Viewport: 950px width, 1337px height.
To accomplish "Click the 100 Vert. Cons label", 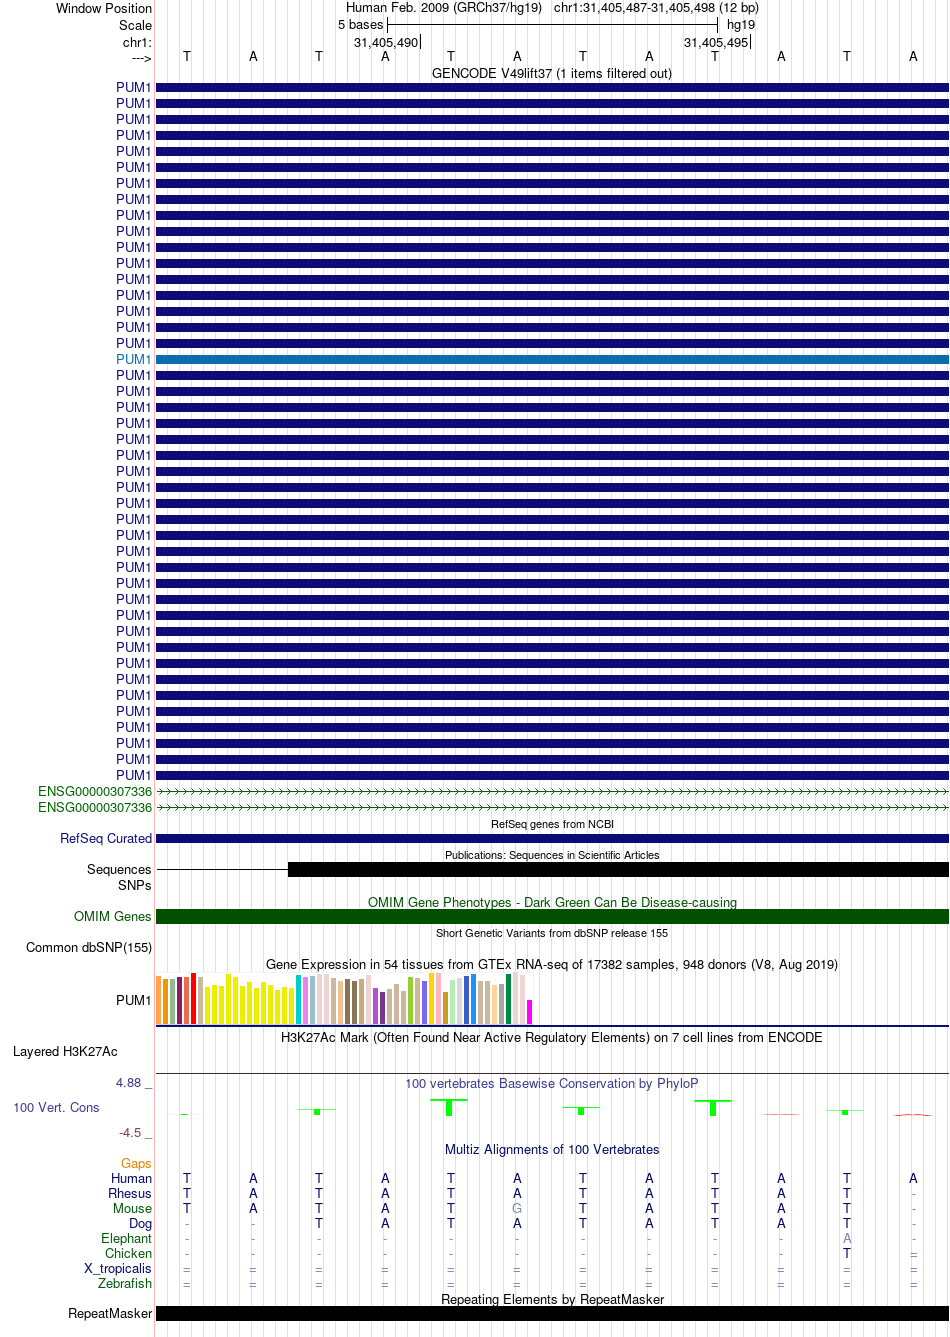I will tap(56, 1107).
